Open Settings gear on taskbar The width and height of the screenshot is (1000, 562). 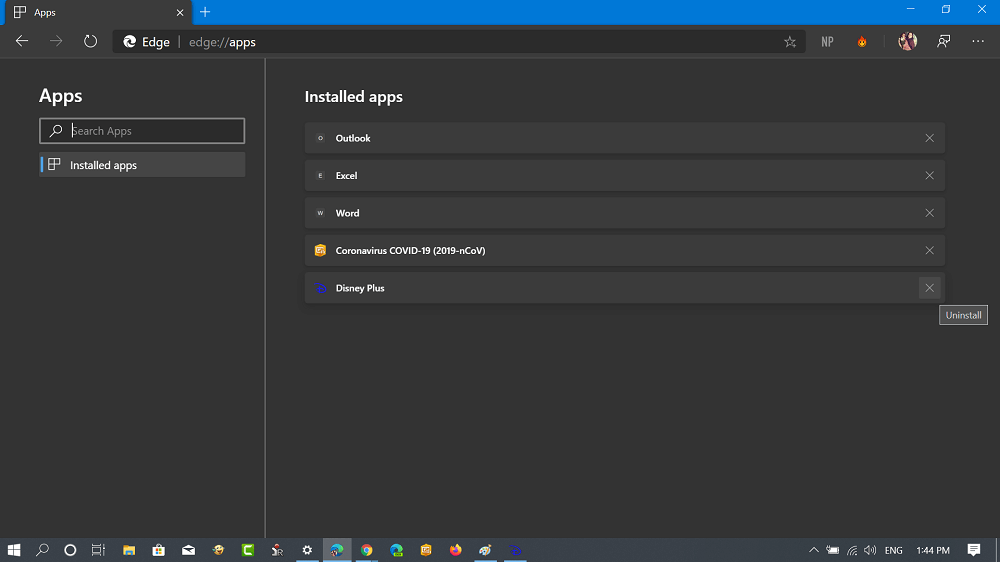tap(307, 550)
